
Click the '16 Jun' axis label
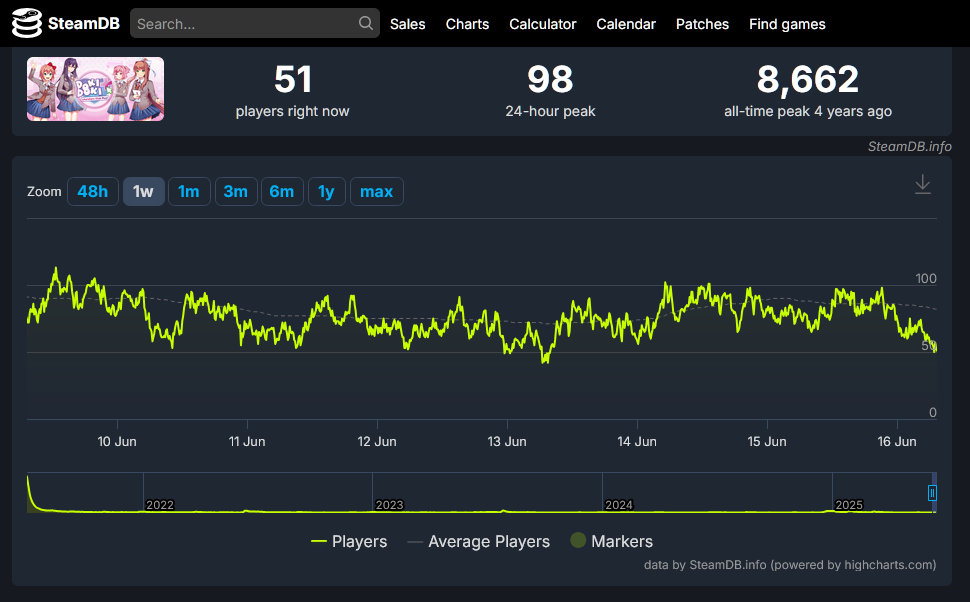click(x=897, y=442)
